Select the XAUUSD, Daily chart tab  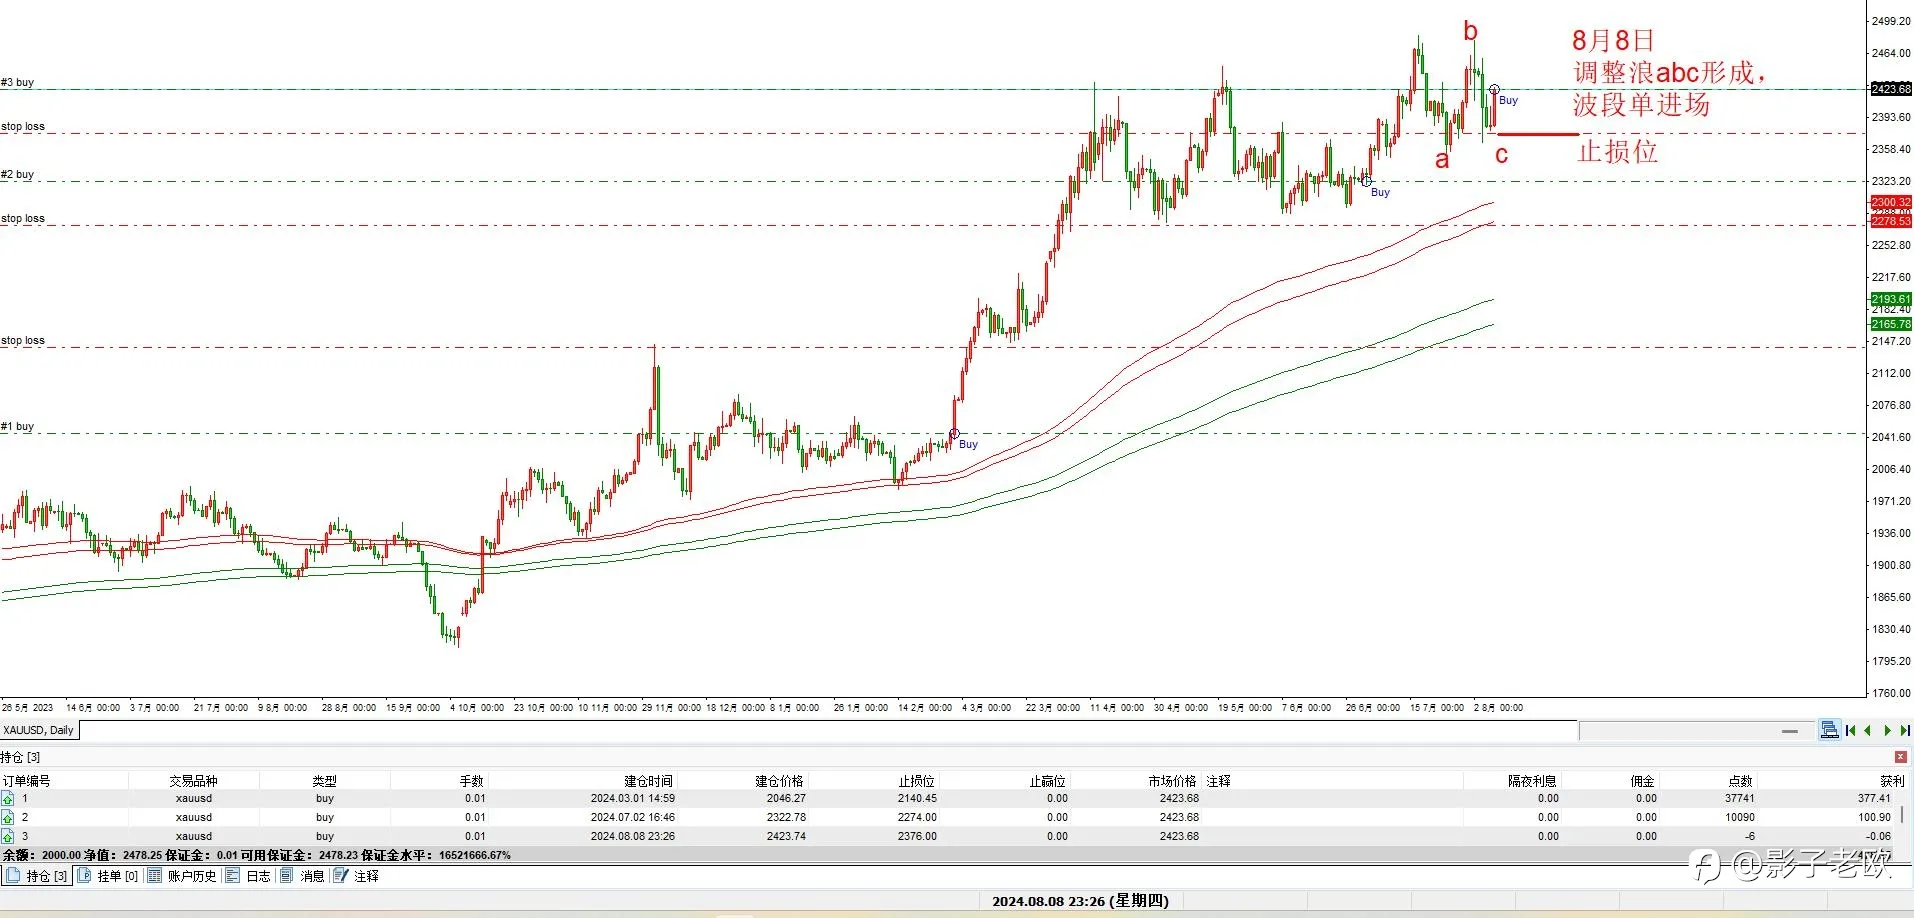click(x=39, y=730)
